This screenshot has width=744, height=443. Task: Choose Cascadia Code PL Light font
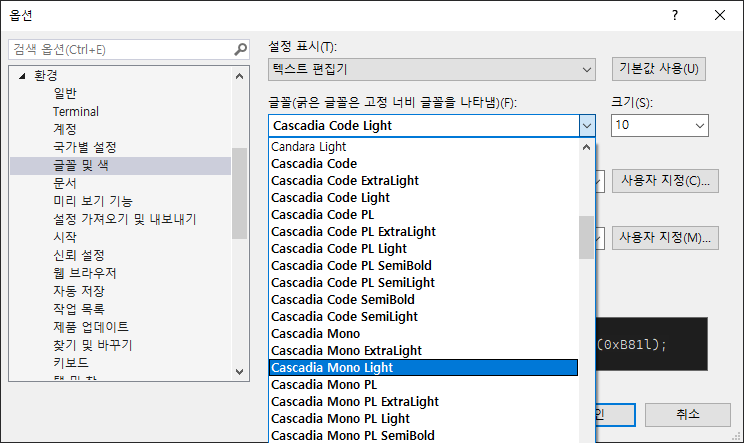coord(423,249)
